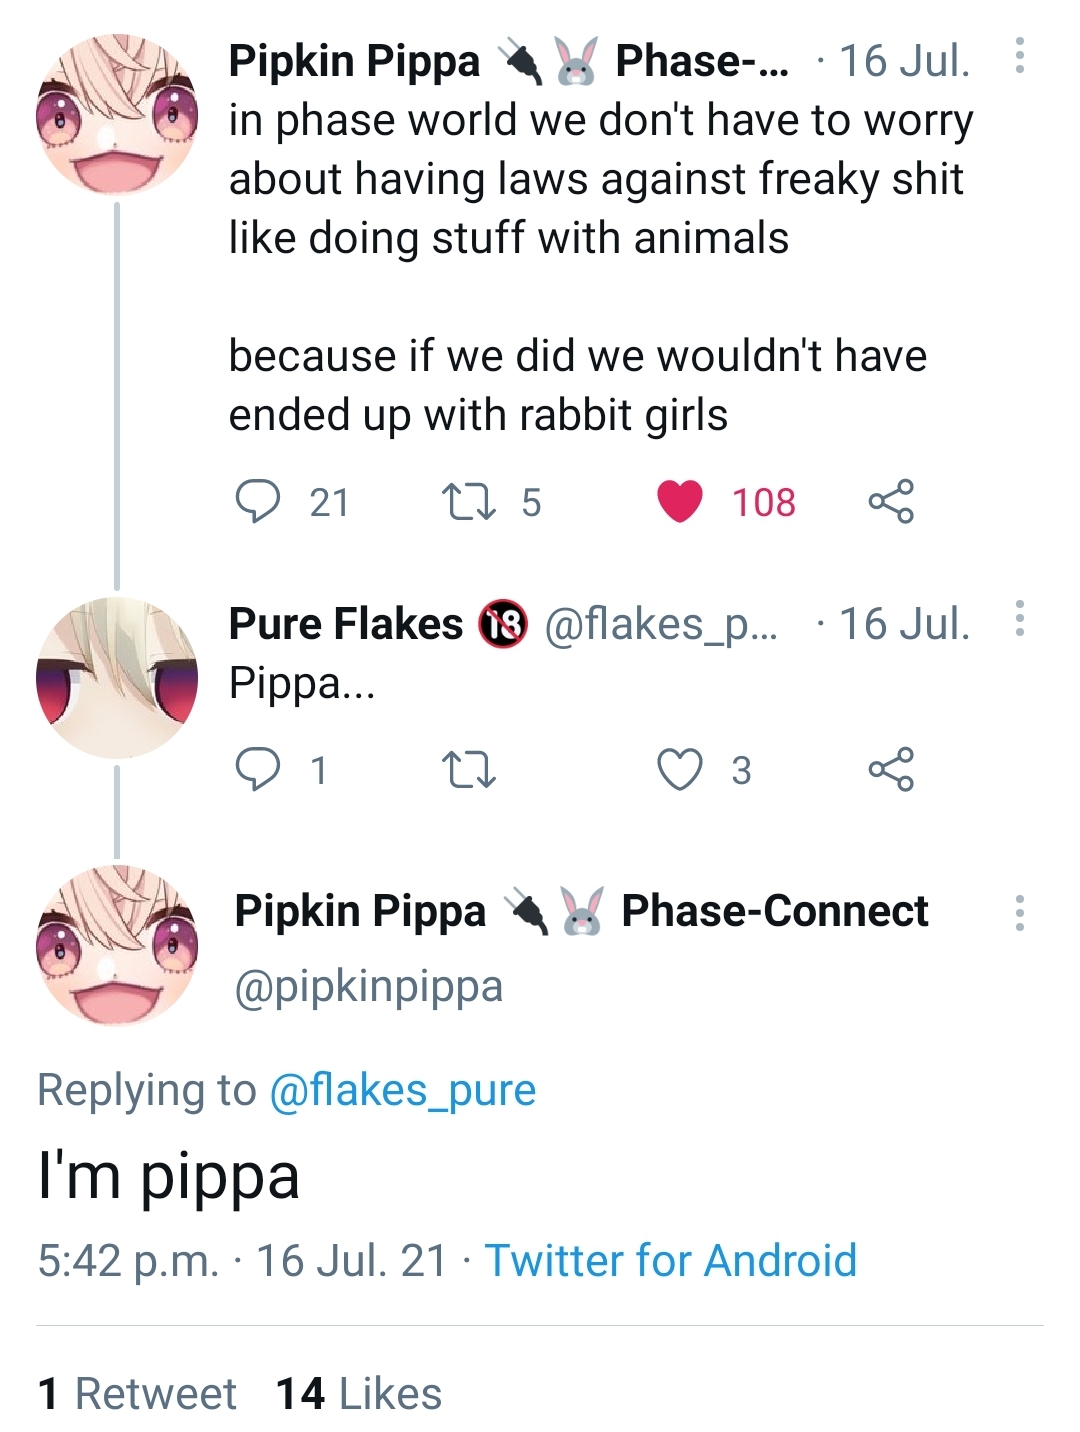Retweet the phase world tweet

pyautogui.click(x=468, y=502)
